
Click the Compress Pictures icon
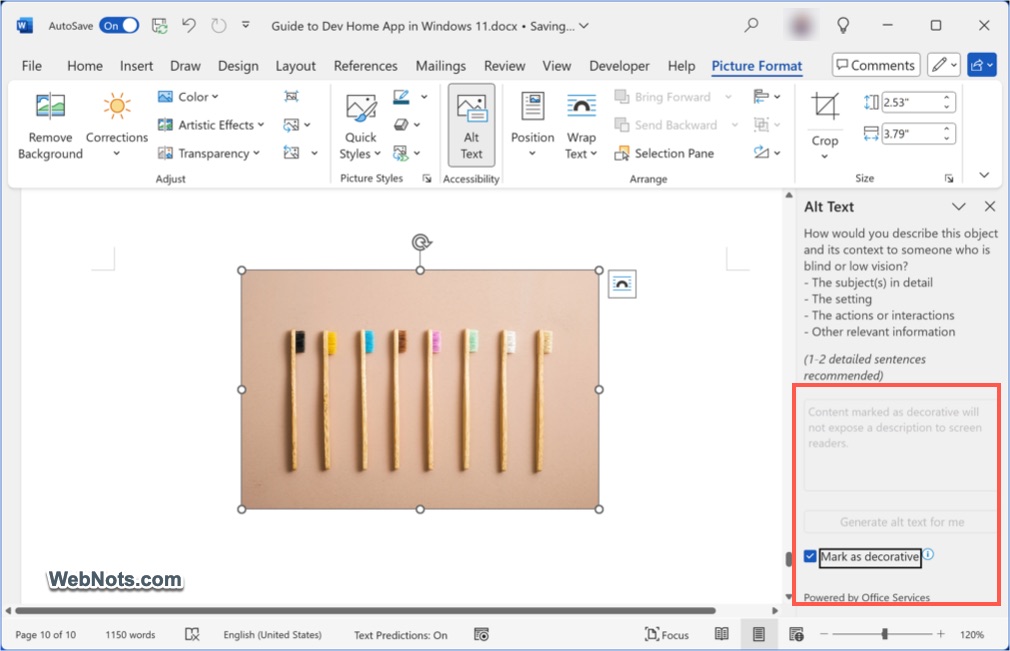(292, 97)
